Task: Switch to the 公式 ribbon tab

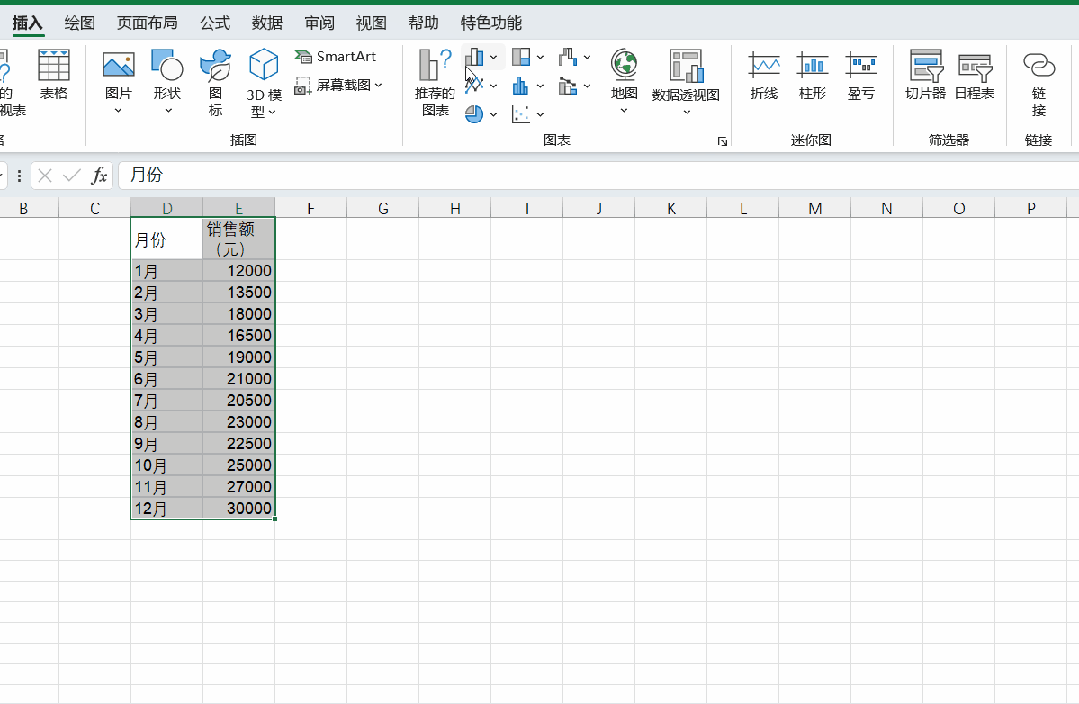Action: click(x=215, y=23)
